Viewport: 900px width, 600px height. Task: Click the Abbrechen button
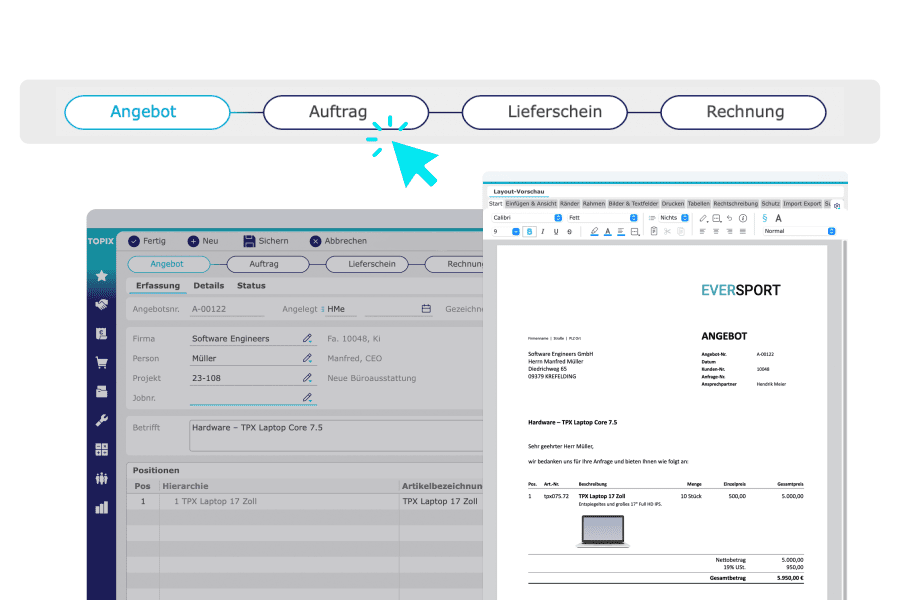[338, 241]
